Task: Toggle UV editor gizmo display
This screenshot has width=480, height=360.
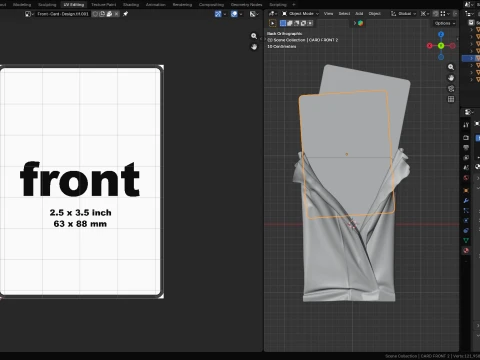Action: [218, 14]
